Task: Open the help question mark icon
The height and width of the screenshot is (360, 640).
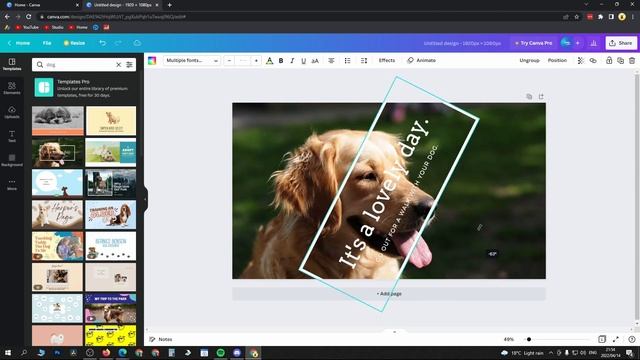Action: 631,339
